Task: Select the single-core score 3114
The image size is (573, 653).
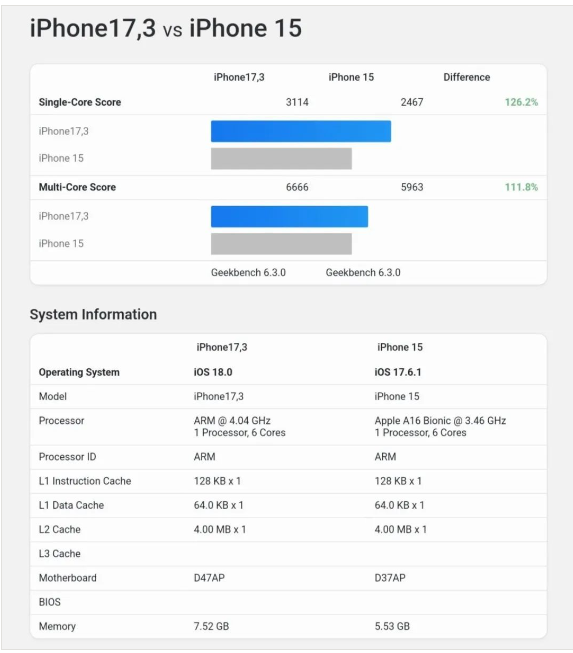Action: coord(297,102)
